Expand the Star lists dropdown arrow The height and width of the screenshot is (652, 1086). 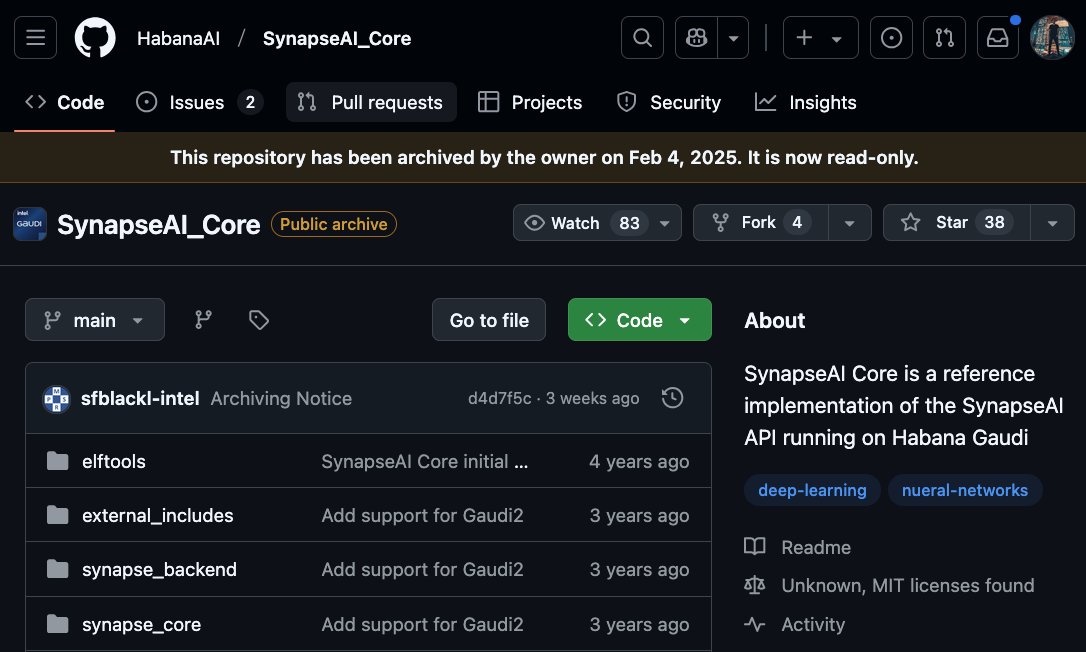tap(1052, 222)
